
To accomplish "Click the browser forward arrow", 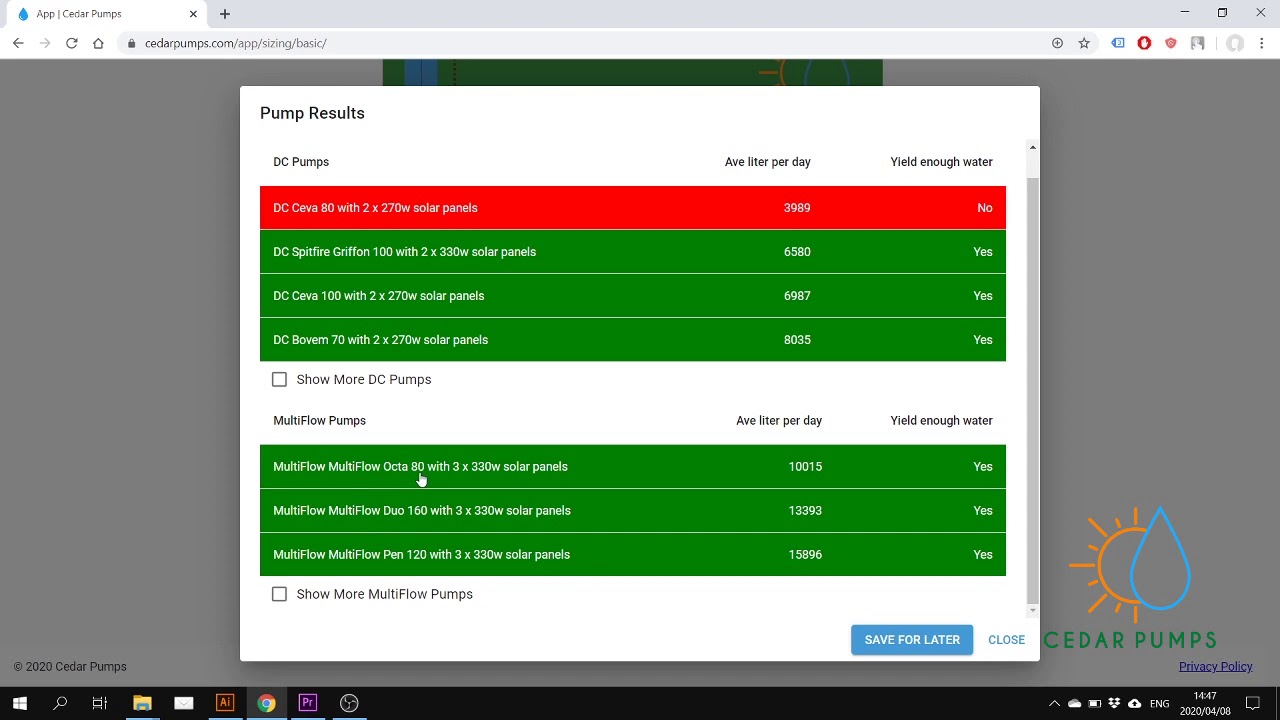I will point(45,43).
